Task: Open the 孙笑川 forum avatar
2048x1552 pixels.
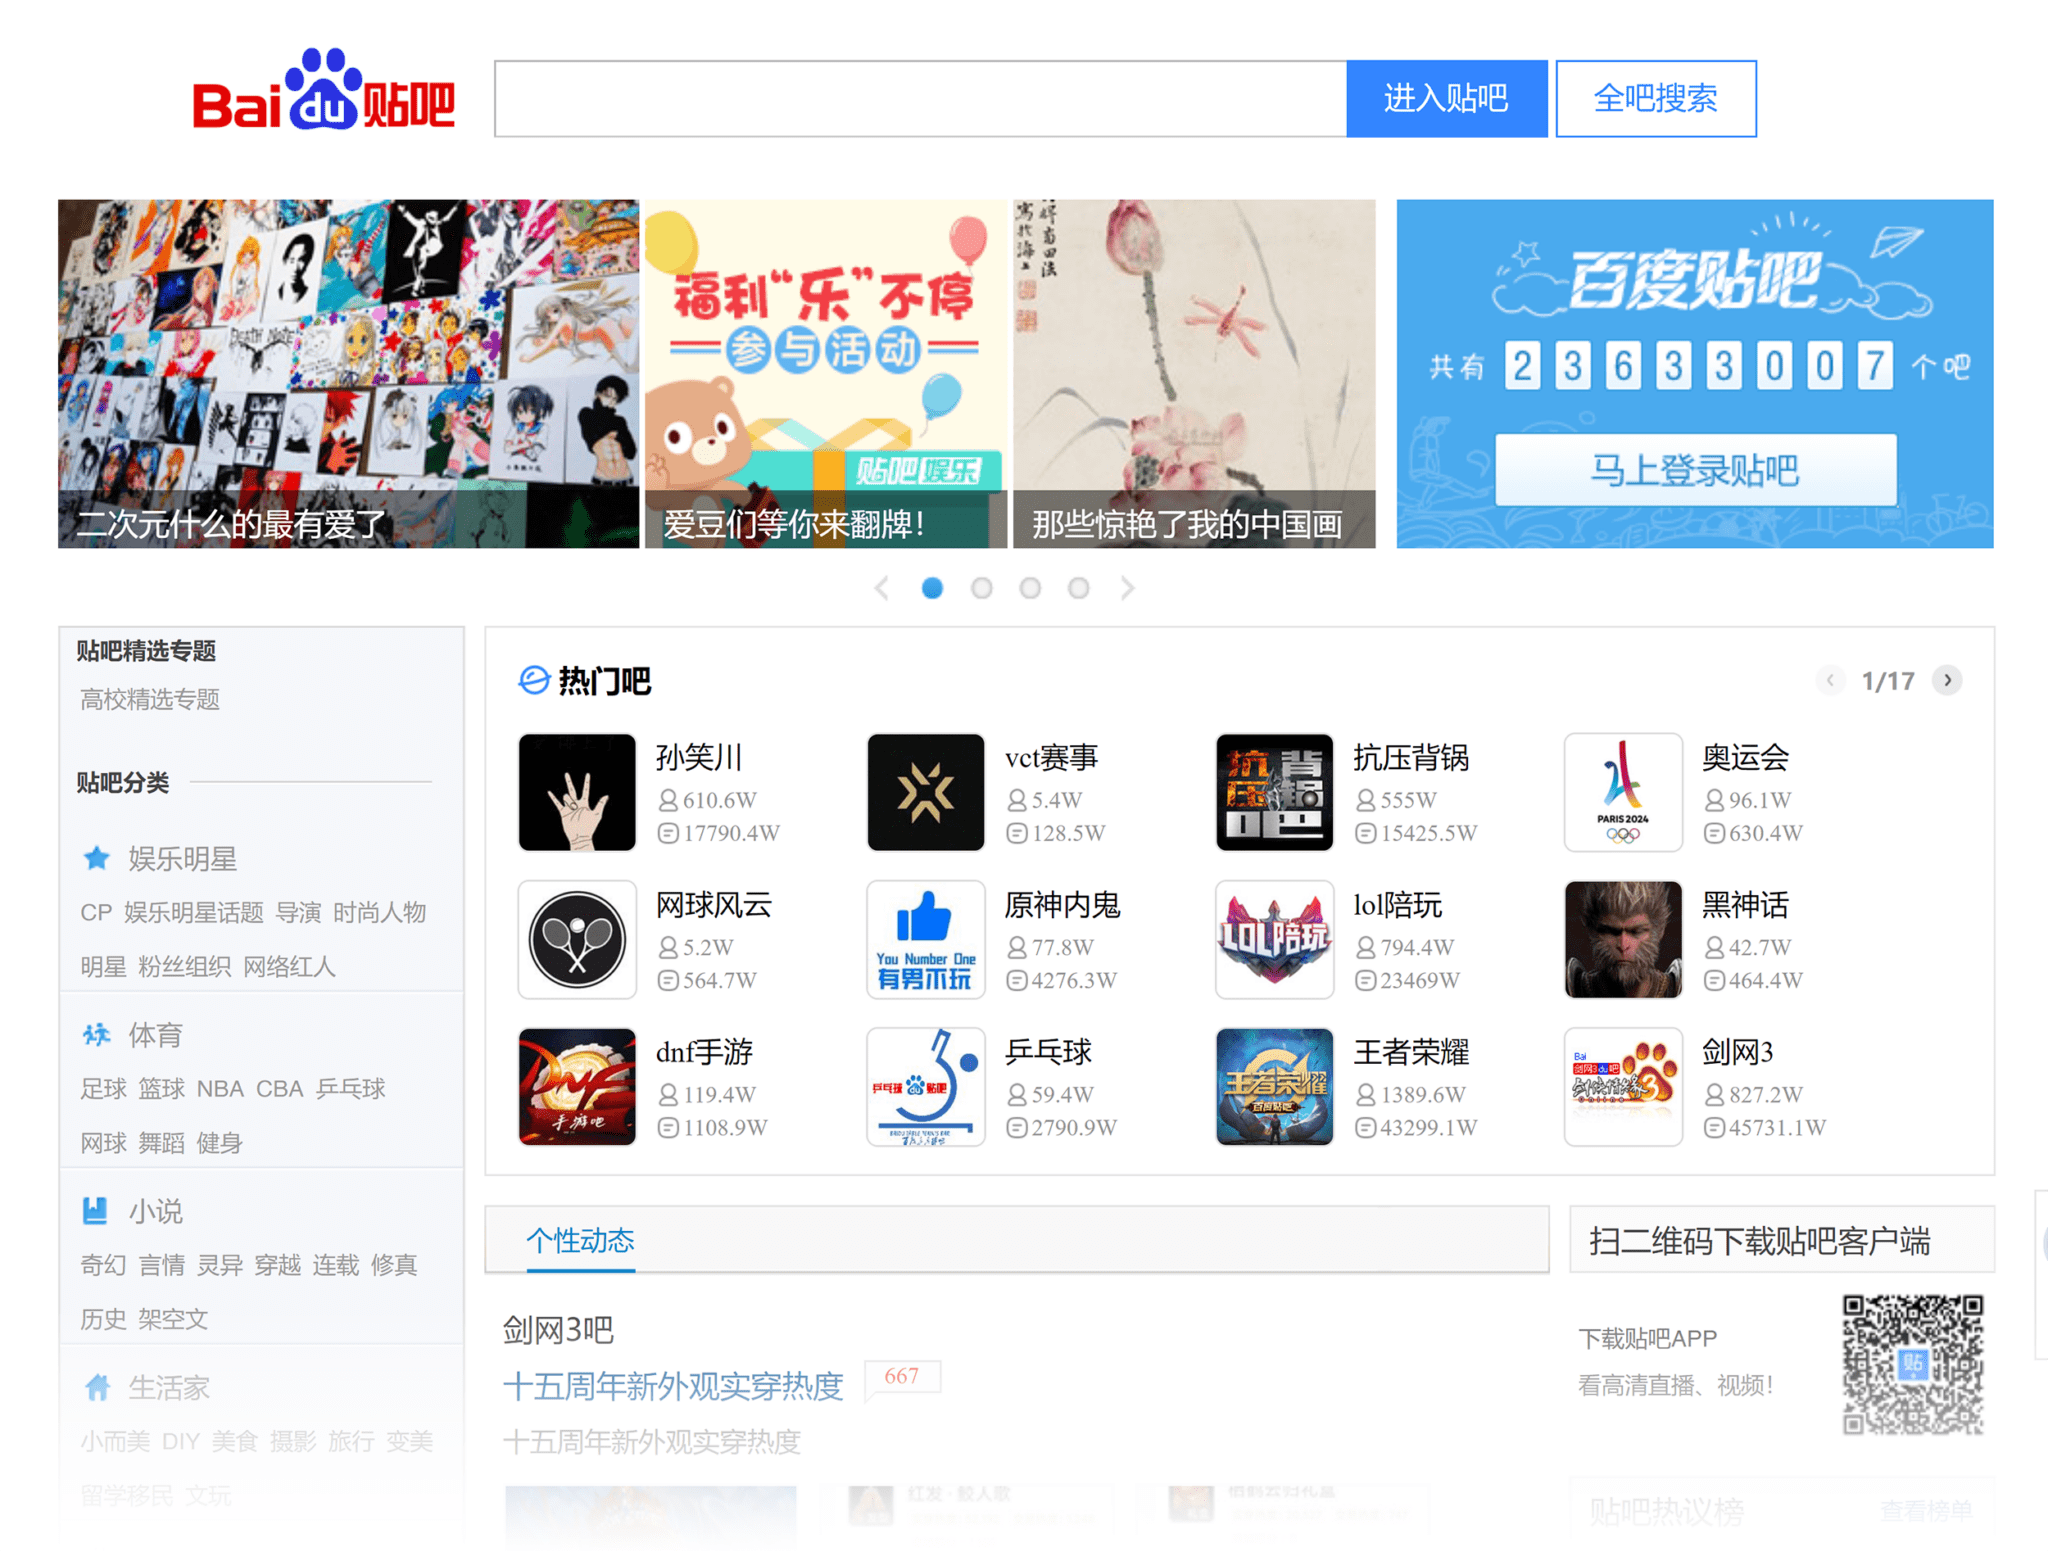Action: [x=577, y=792]
